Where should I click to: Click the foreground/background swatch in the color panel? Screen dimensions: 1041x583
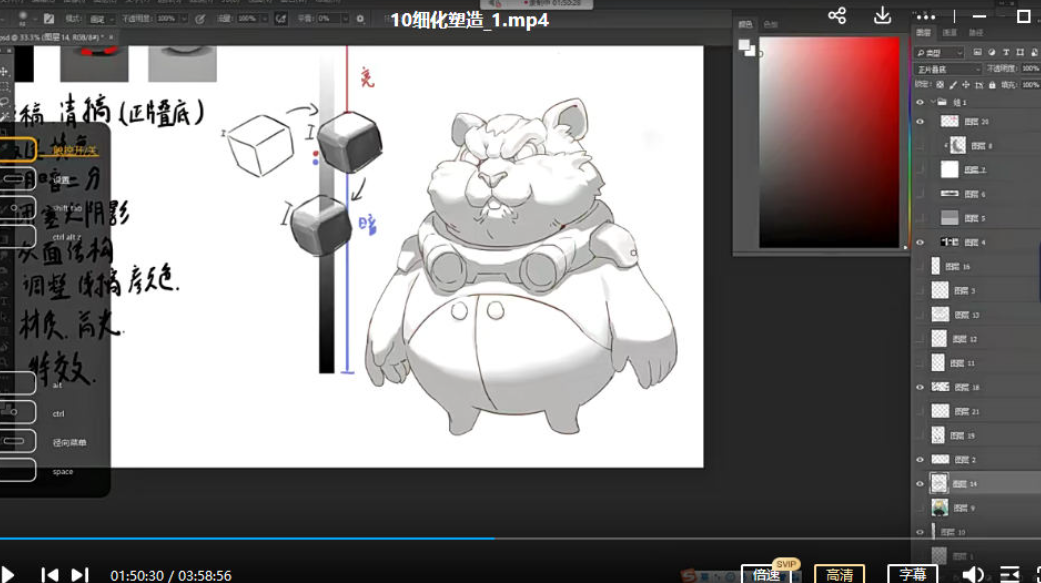(x=747, y=48)
